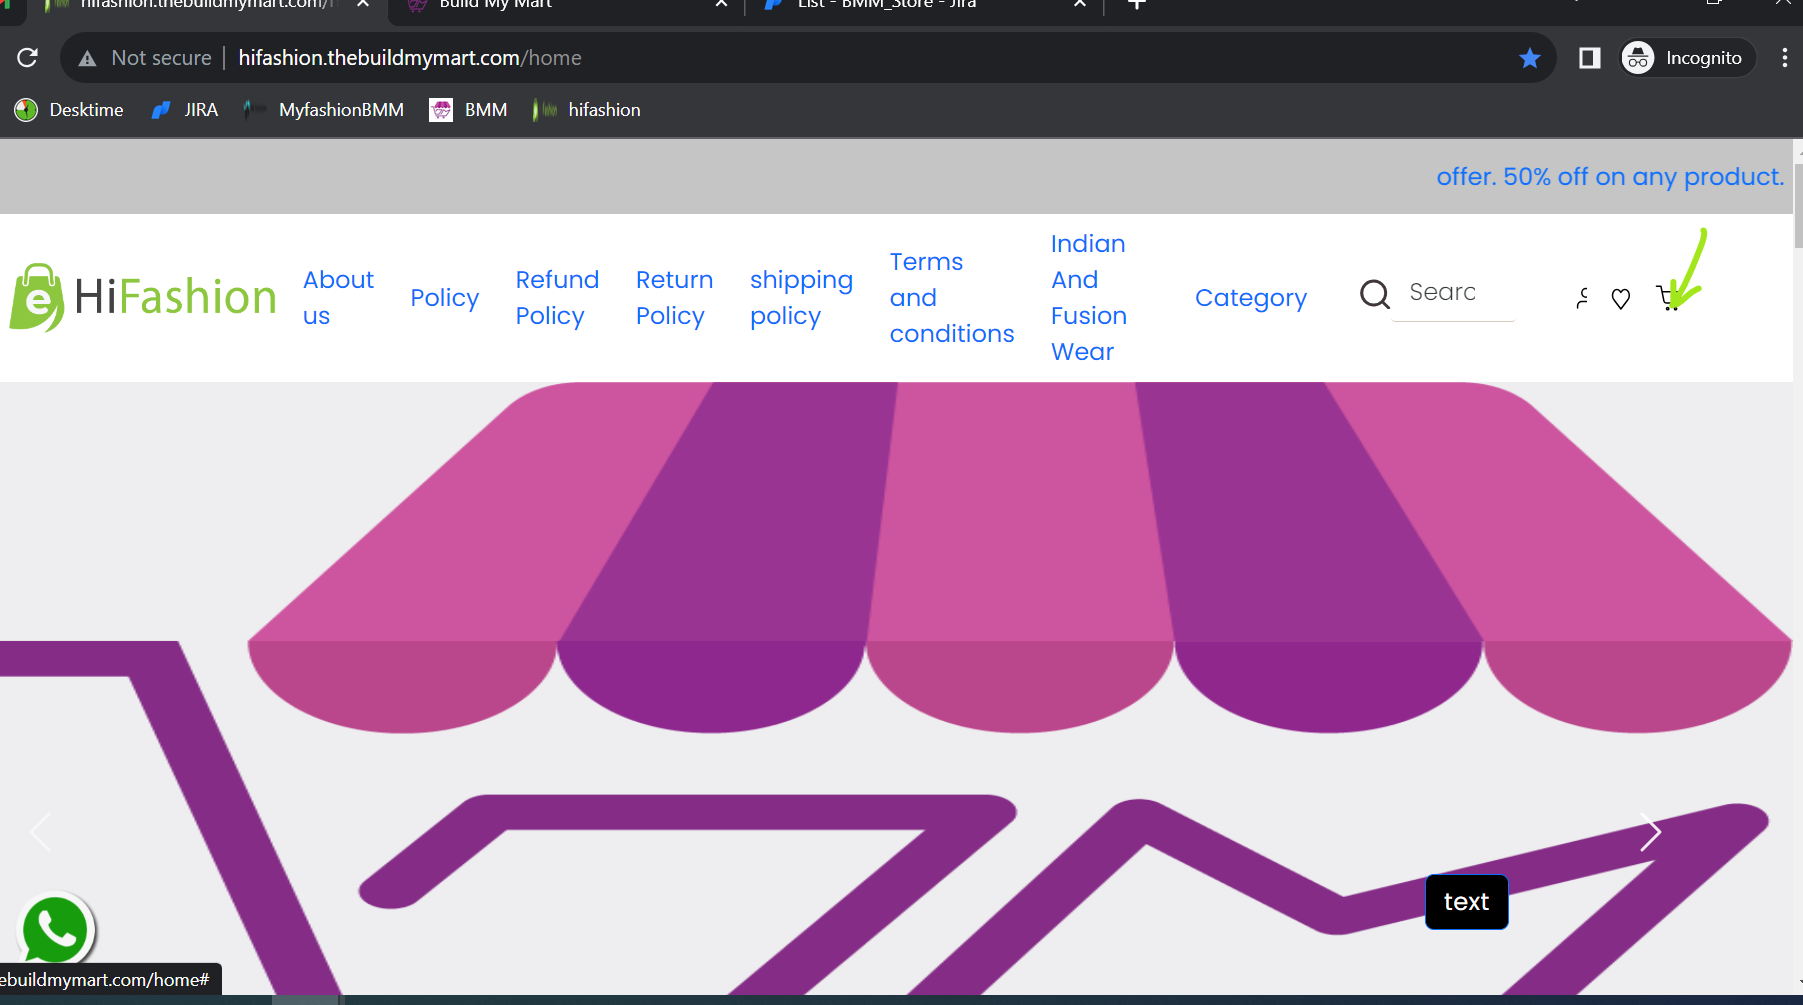Open the shopping cart icon
Image resolution: width=1803 pixels, height=1005 pixels.
click(x=1667, y=298)
